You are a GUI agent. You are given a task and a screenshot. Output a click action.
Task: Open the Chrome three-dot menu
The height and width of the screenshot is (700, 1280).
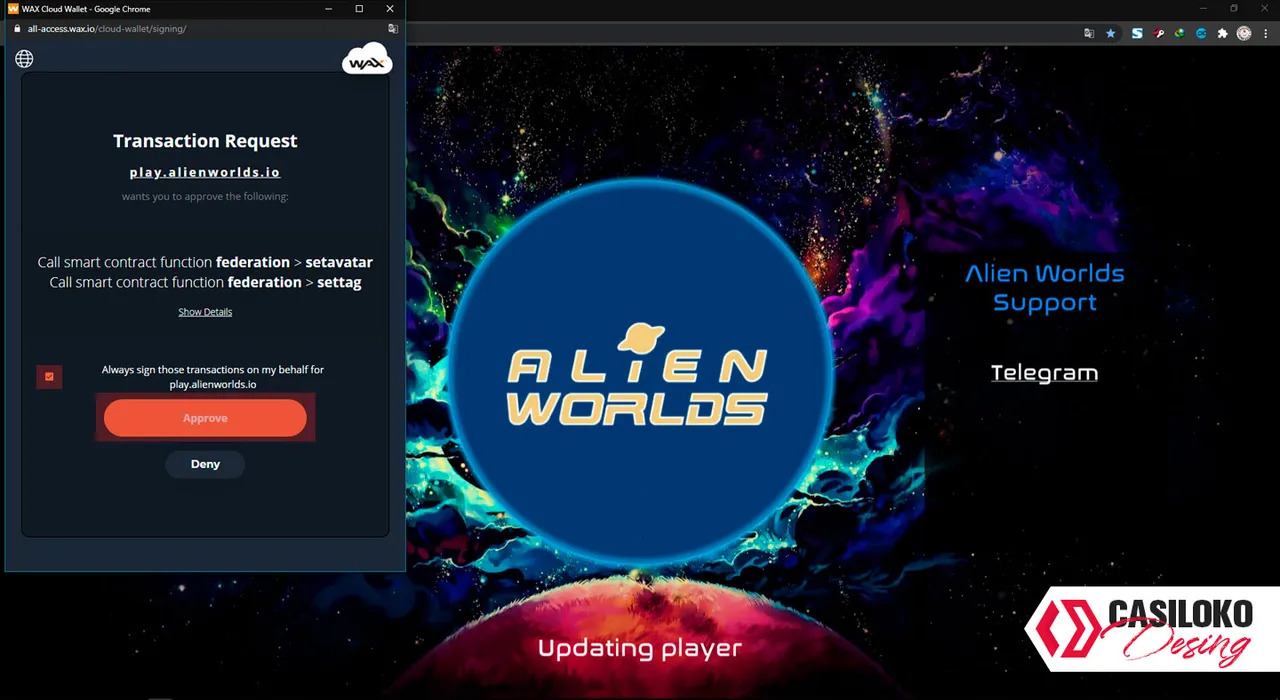[1263, 33]
